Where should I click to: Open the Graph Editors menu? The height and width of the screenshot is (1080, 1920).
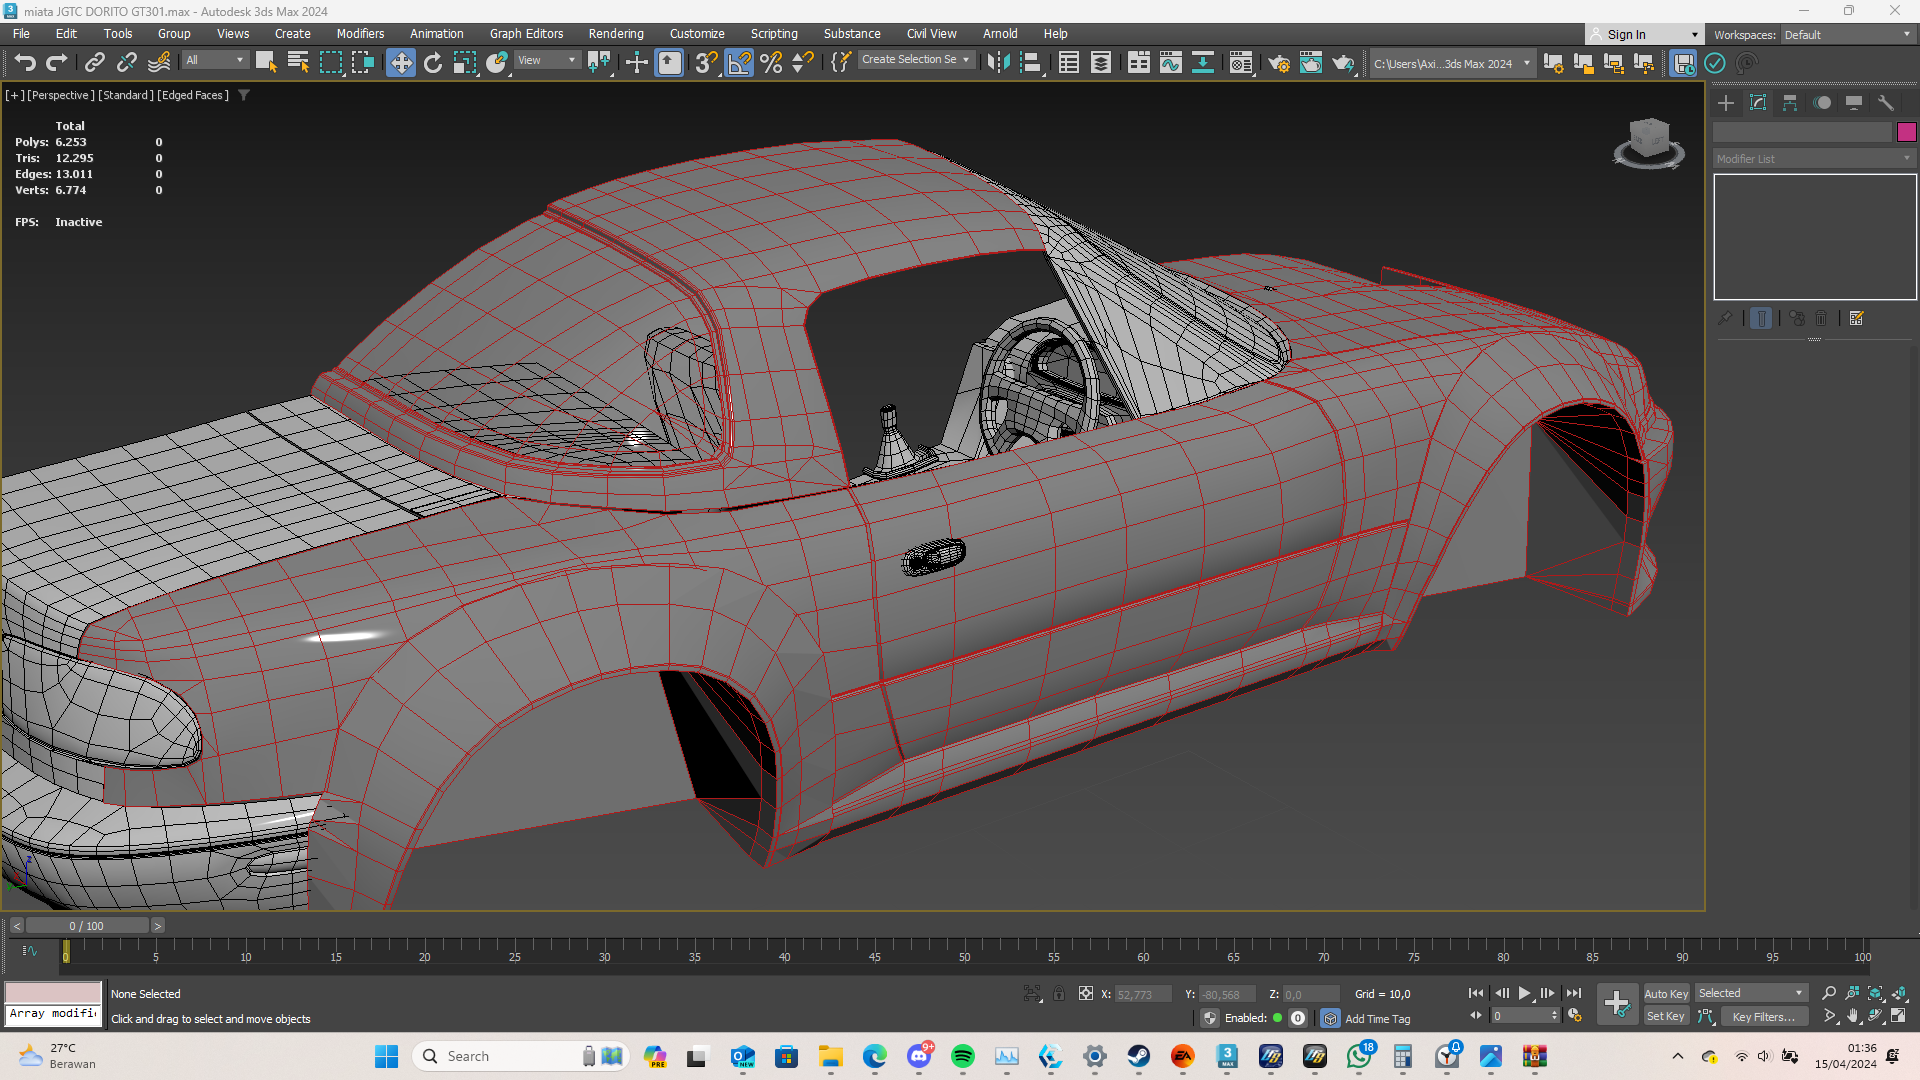click(526, 33)
